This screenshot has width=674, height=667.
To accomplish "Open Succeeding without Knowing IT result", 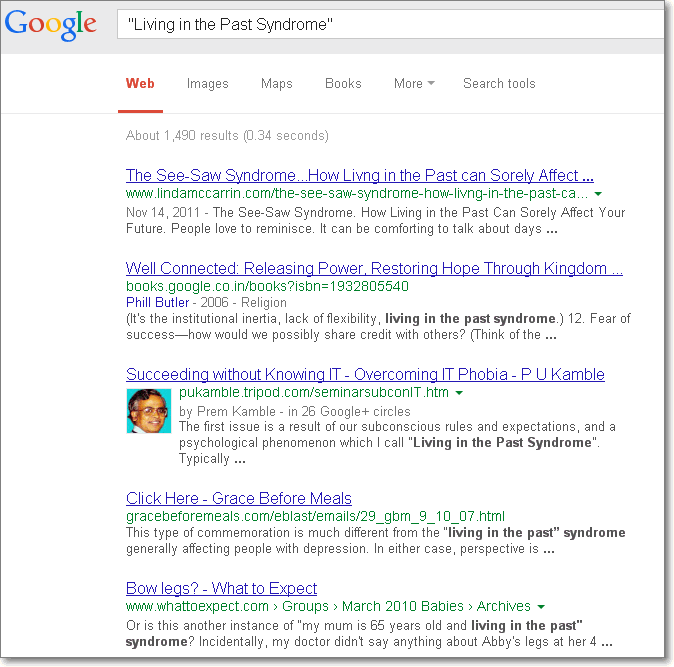I will 365,375.
